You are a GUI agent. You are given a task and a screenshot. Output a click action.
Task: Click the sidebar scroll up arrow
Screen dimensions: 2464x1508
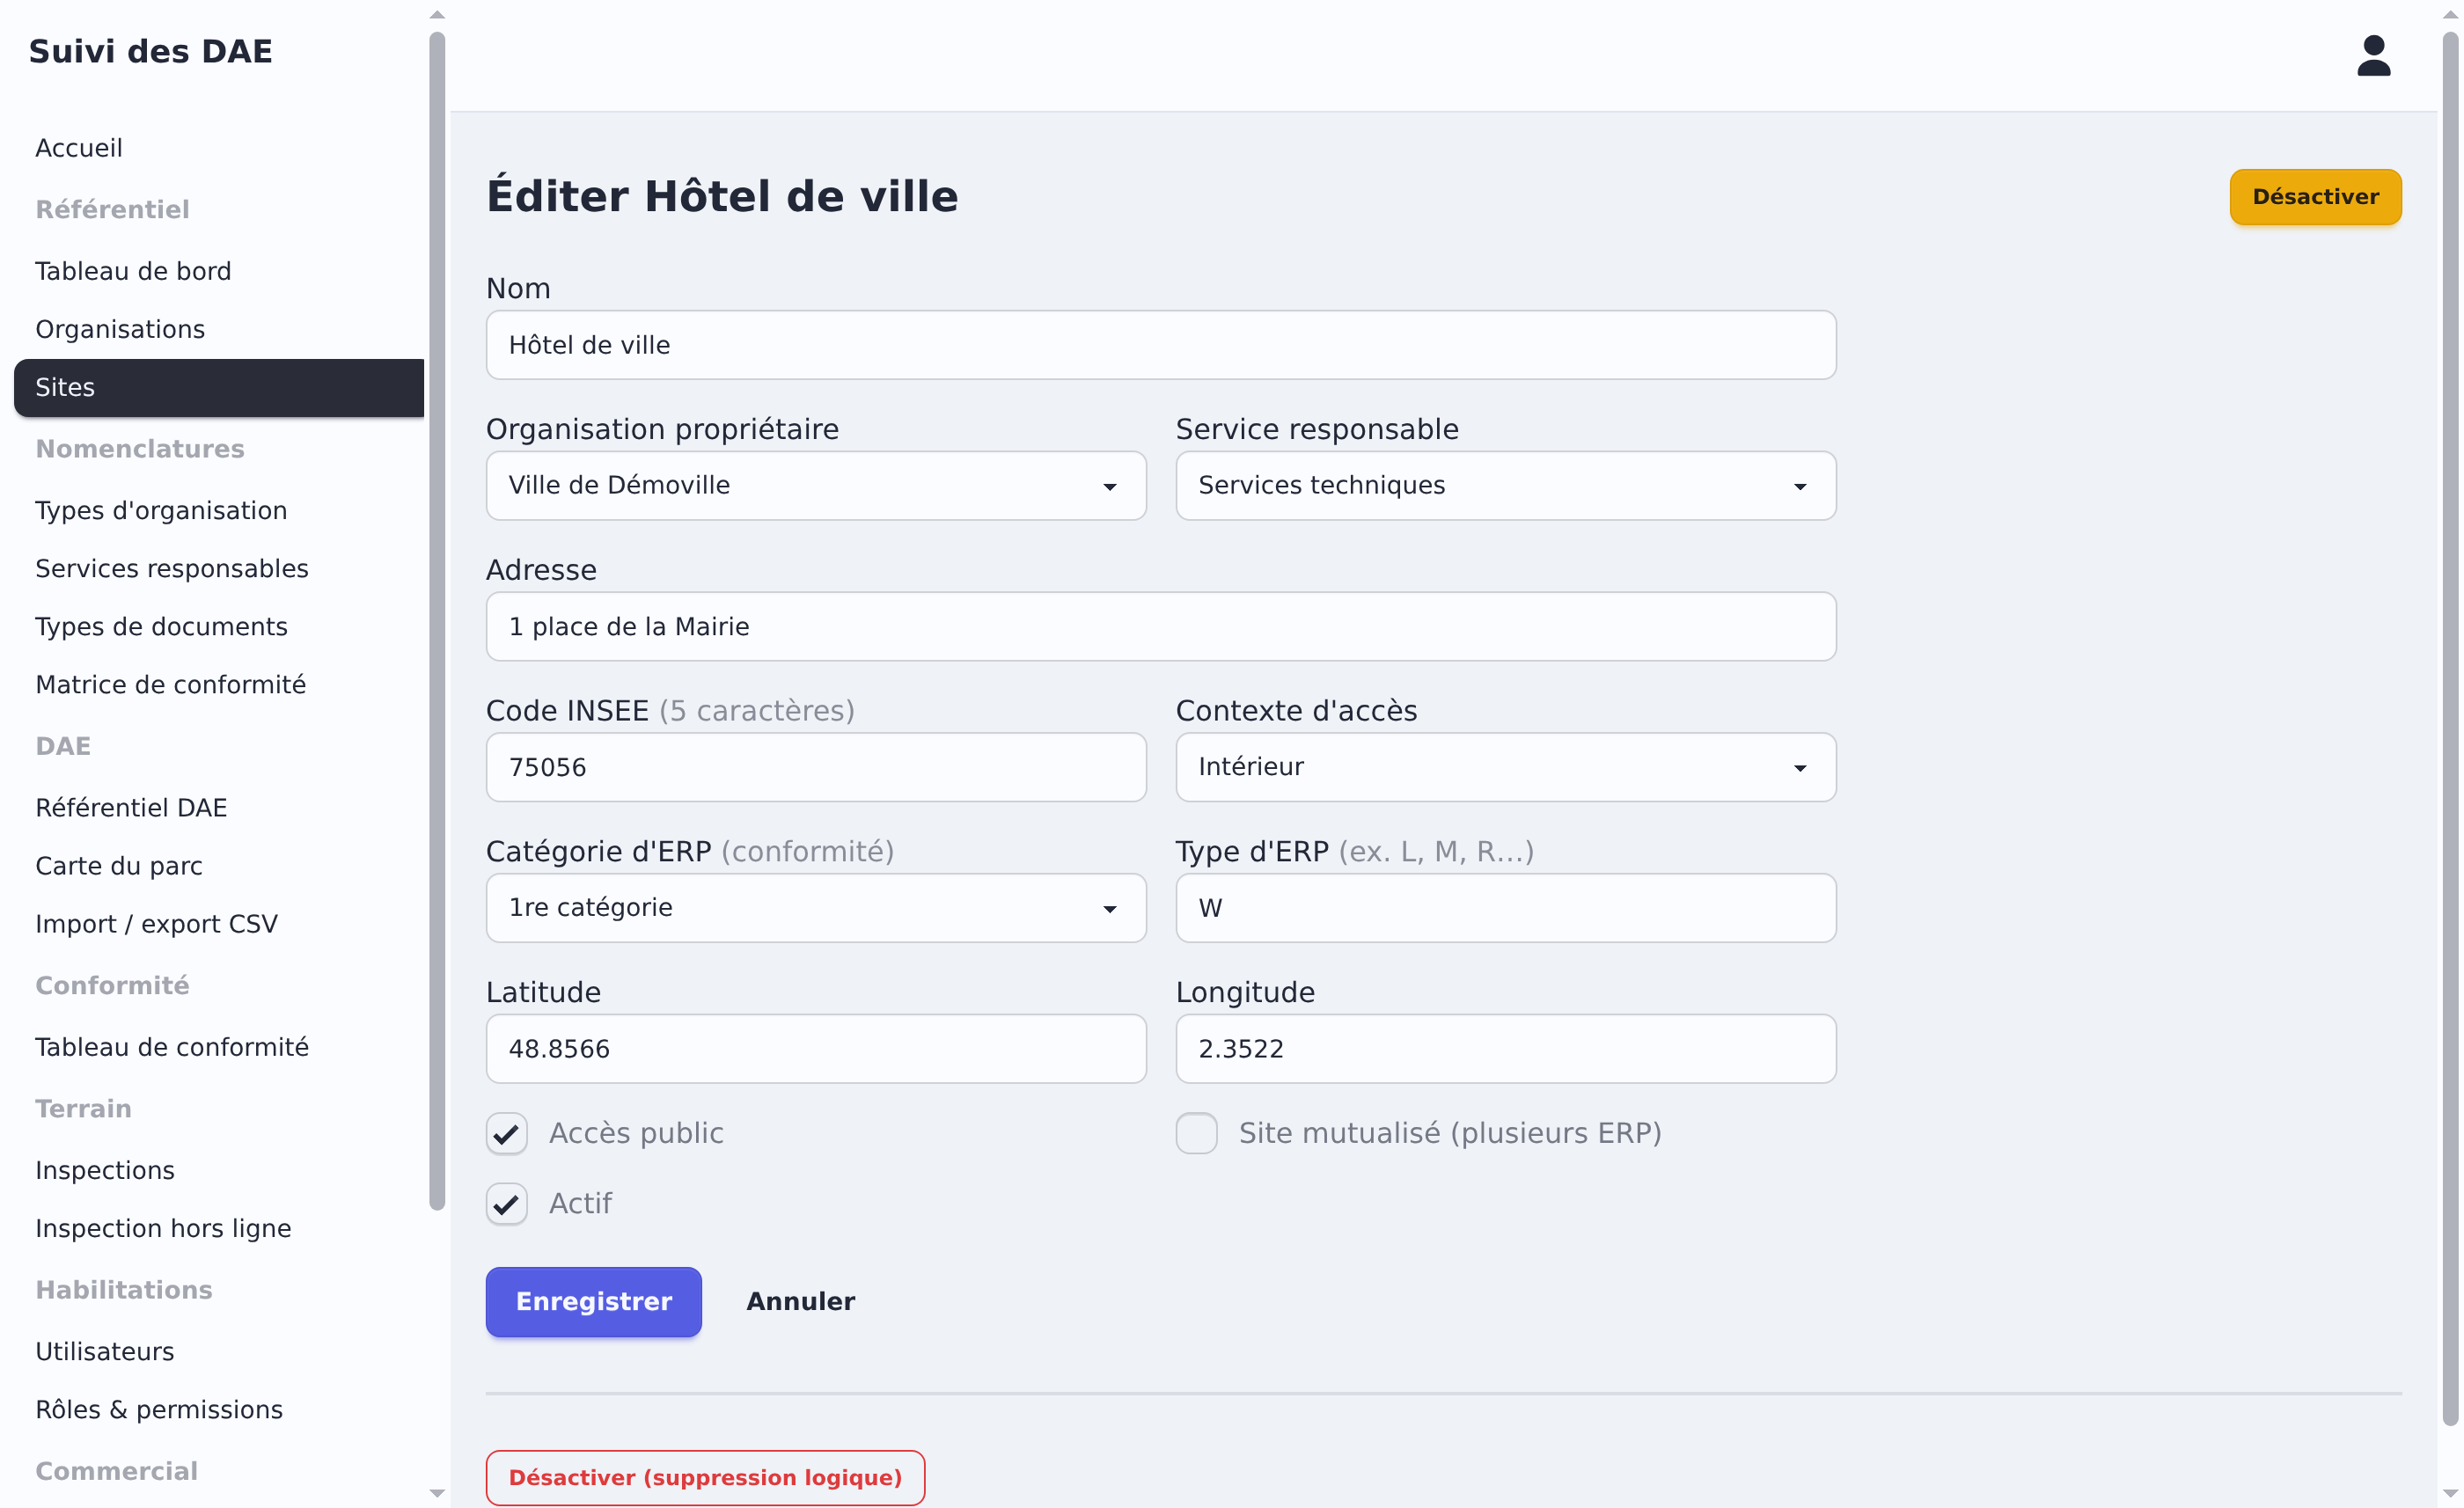click(437, 14)
